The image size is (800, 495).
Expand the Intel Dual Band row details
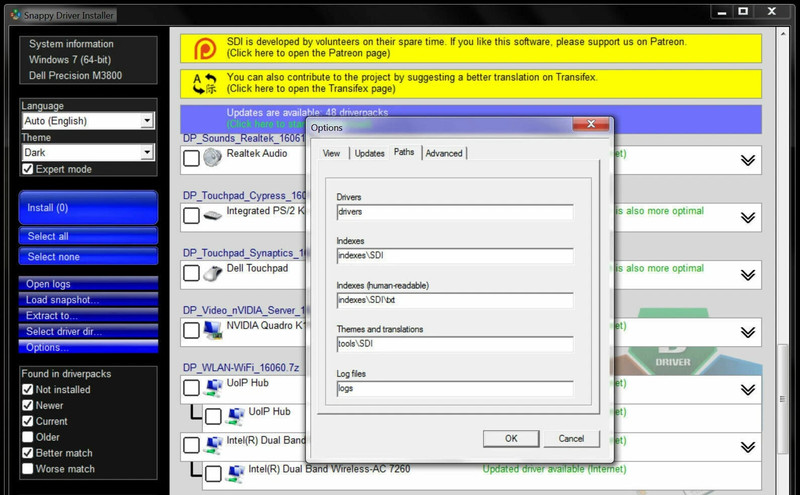click(748, 447)
